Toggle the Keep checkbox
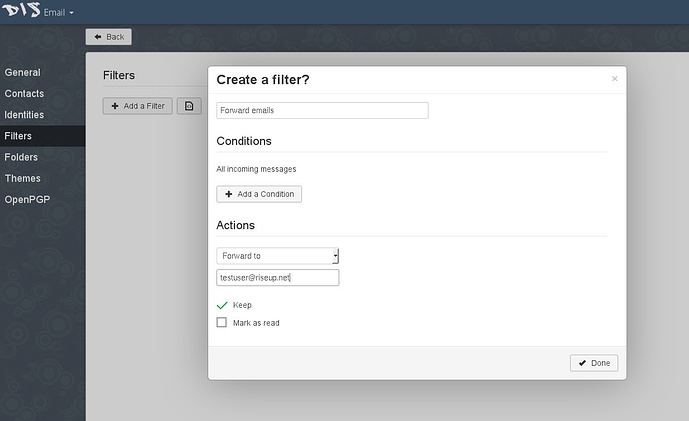Viewport: 689px width, 421px height. (x=222, y=305)
